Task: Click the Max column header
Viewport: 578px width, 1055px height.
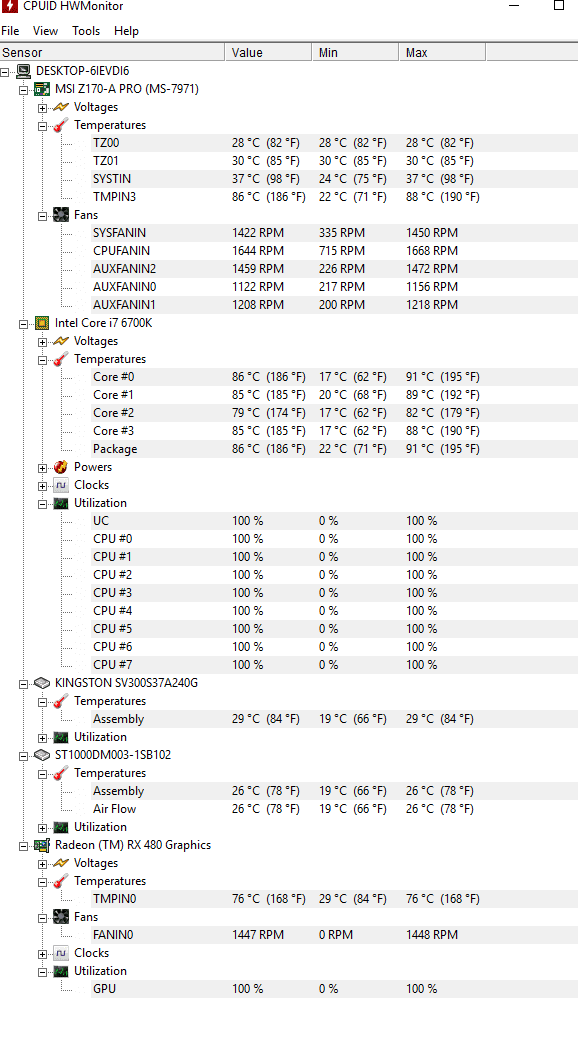Action: (x=442, y=52)
